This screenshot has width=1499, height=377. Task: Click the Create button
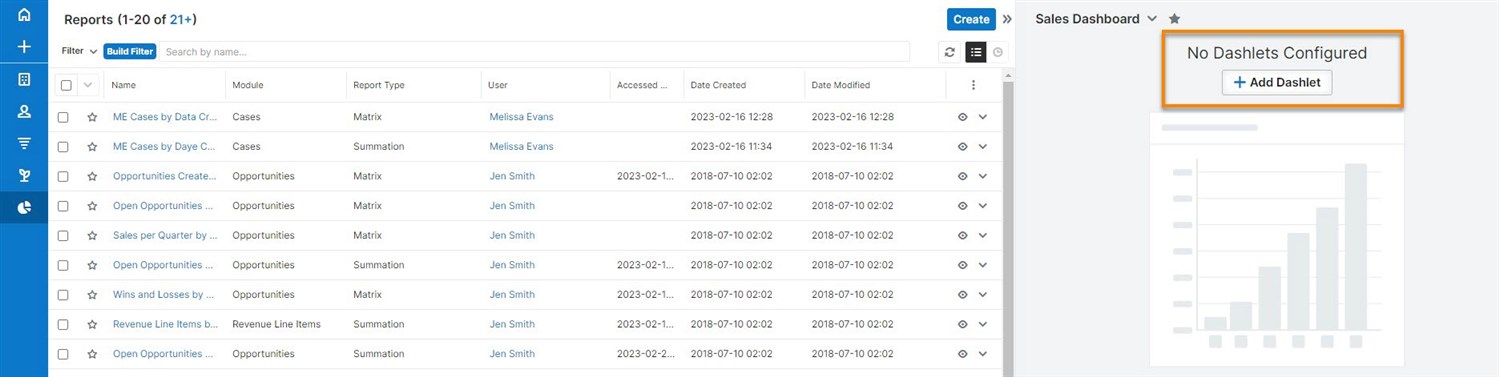(971, 19)
